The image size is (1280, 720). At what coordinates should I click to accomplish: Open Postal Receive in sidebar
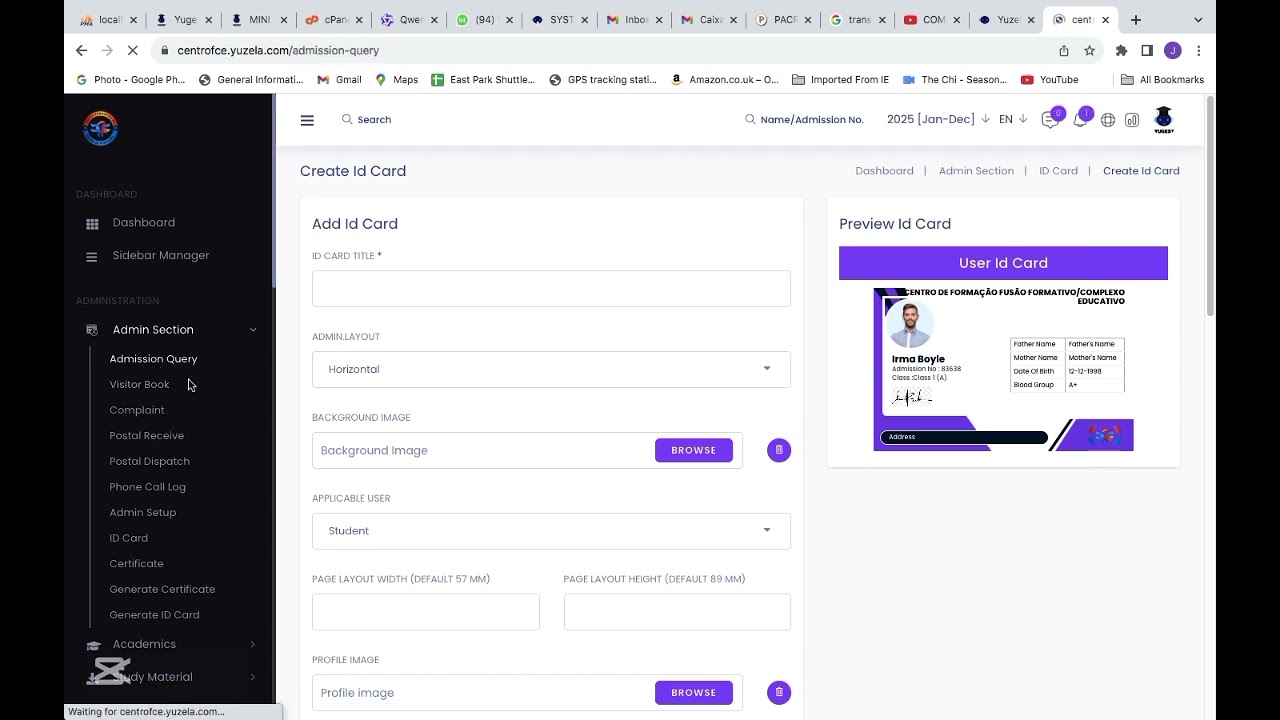pyautogui.click(x=147, y=436)
